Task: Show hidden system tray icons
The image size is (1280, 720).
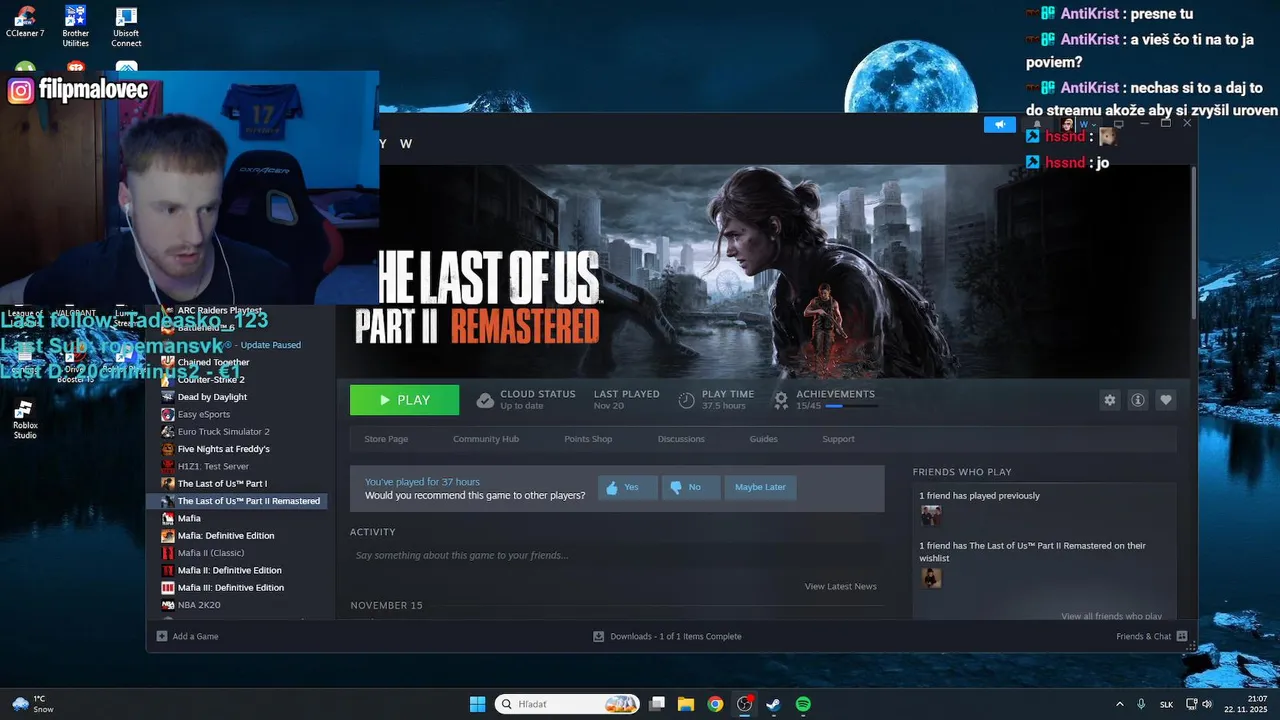Action: (1119, 704)
